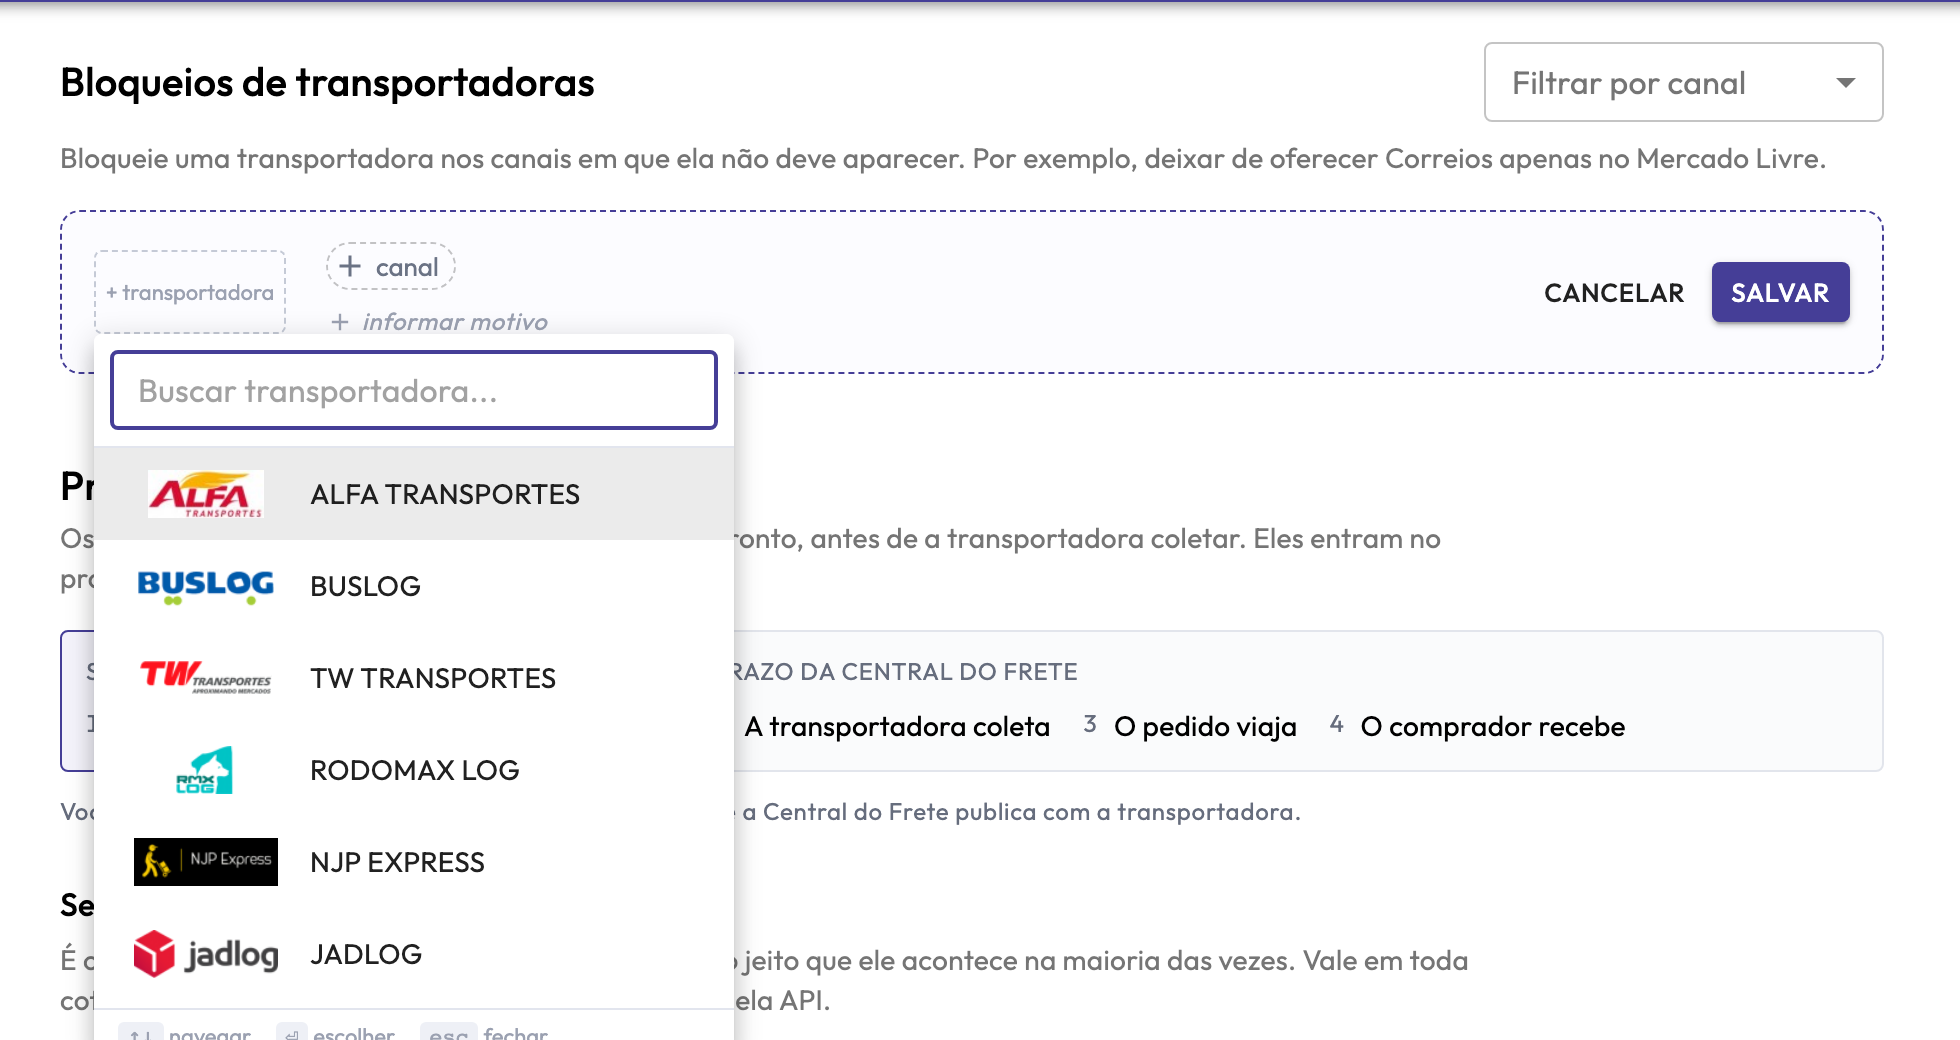Click the step 'O comprador recebe'

(x=1492, y=726)
